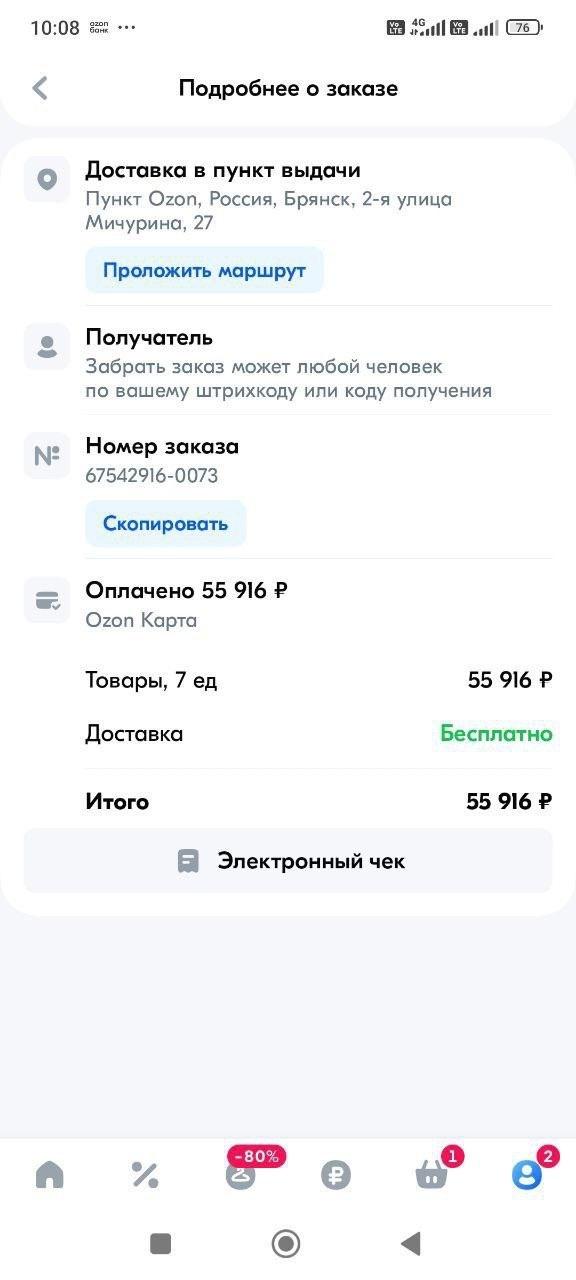This screenshot has height=1280, width=576.
Task: Tap the order number 67542916-0073 text
Action: pyautogui.click(x=152, y=476)
